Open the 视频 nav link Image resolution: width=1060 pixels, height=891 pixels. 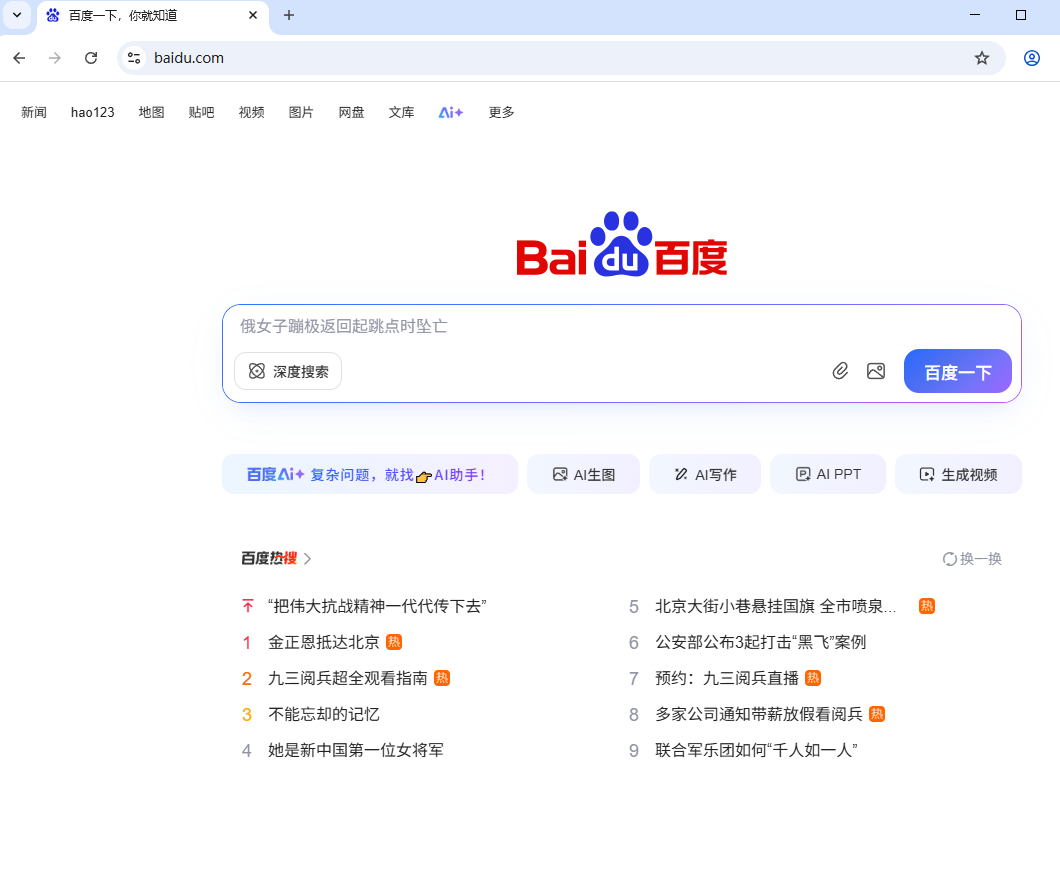tap(251, 112)
